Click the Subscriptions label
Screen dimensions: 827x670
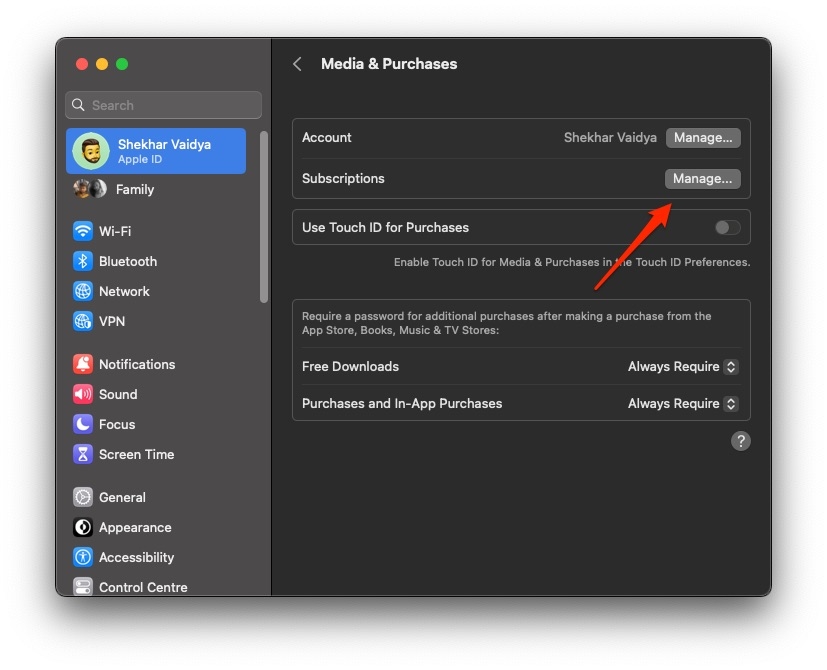(343, 178)
